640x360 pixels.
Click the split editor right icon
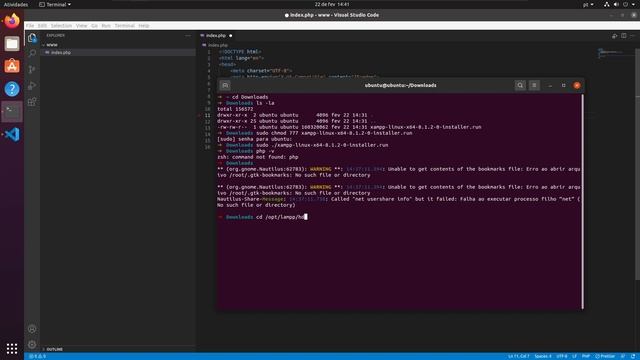point(624,36)
